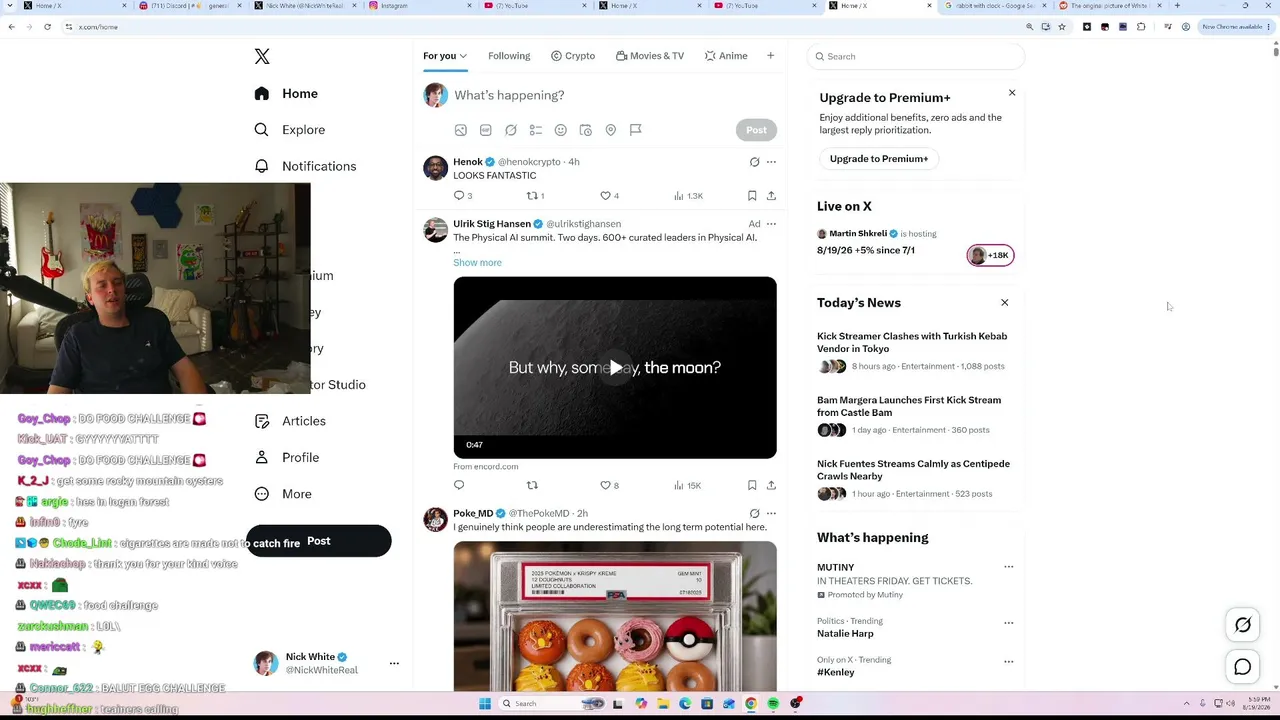Add a poll to the new post
Screen dimensions: 1280x720
point(535,130)
